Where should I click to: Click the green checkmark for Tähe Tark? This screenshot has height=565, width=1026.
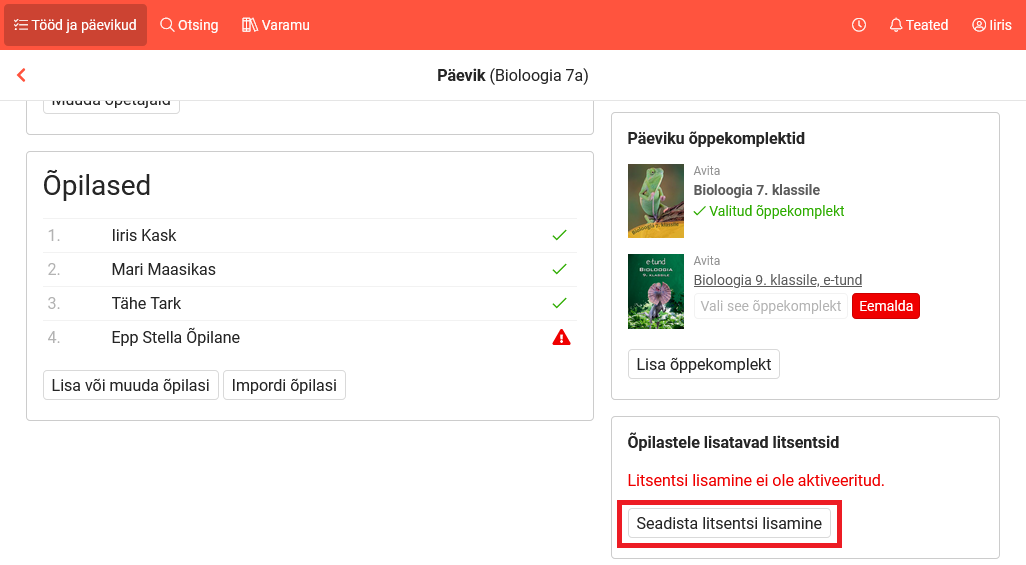[560, 303]
